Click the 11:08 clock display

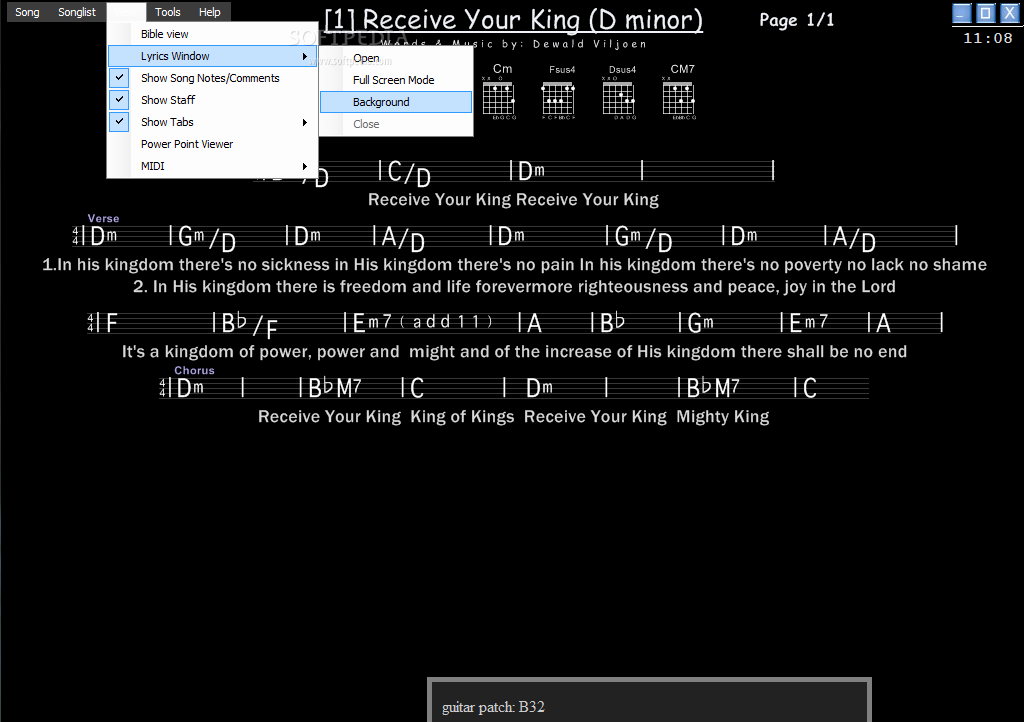(987, 38)
